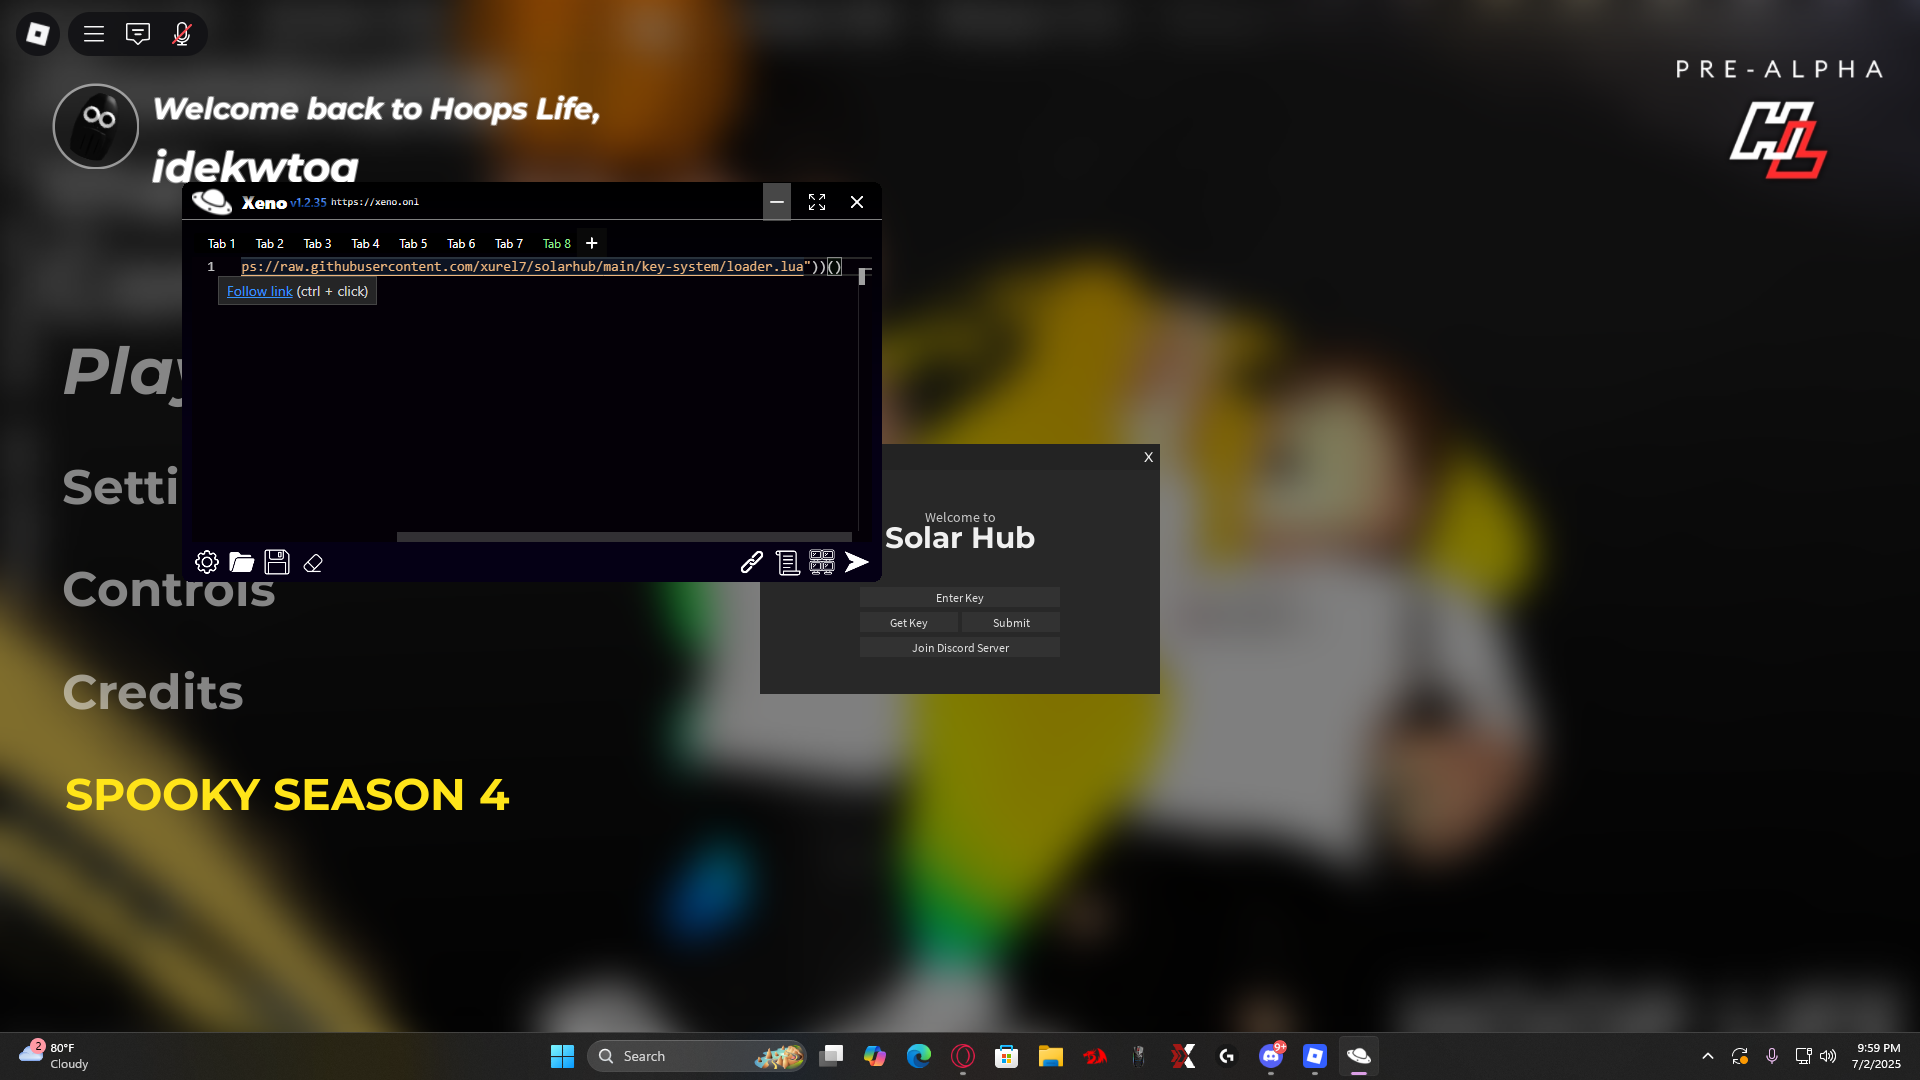Open Roblox chat window

coord(138,34)
